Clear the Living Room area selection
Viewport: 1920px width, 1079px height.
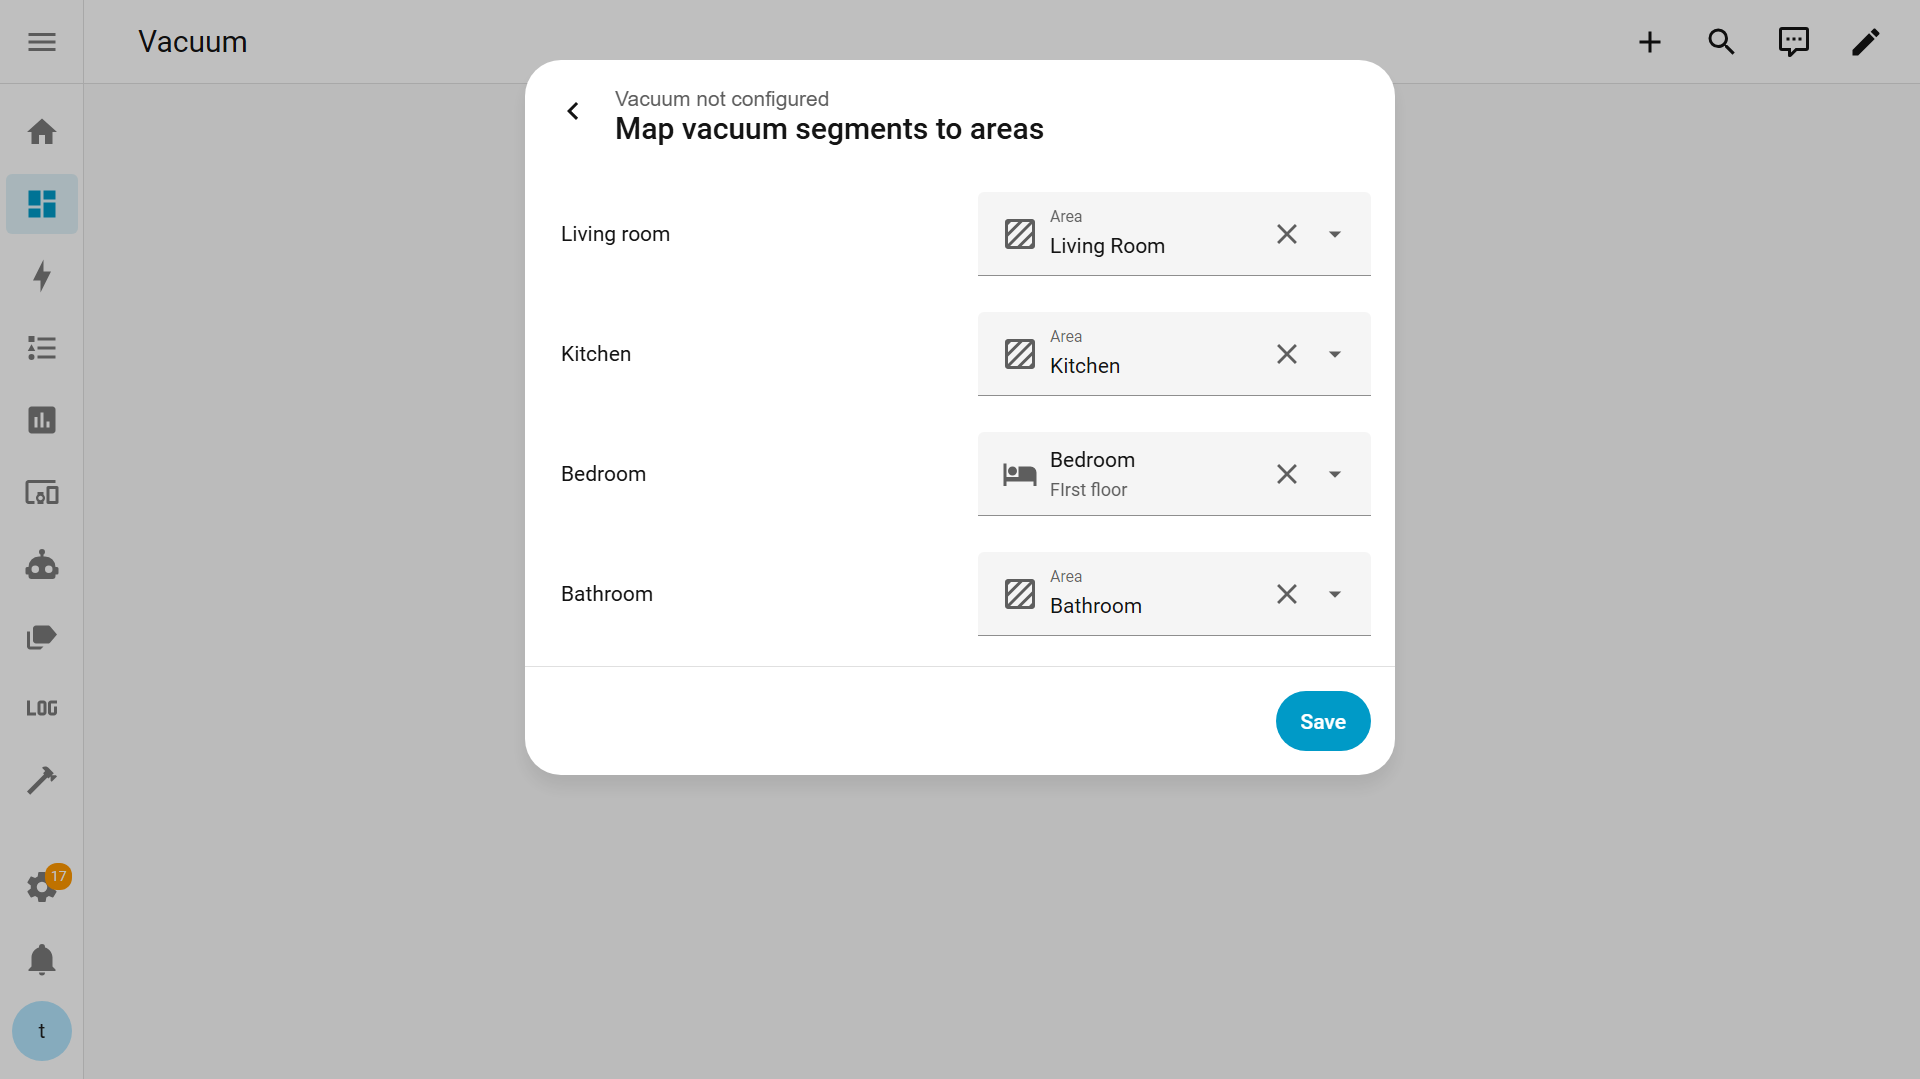[1287, 234]
